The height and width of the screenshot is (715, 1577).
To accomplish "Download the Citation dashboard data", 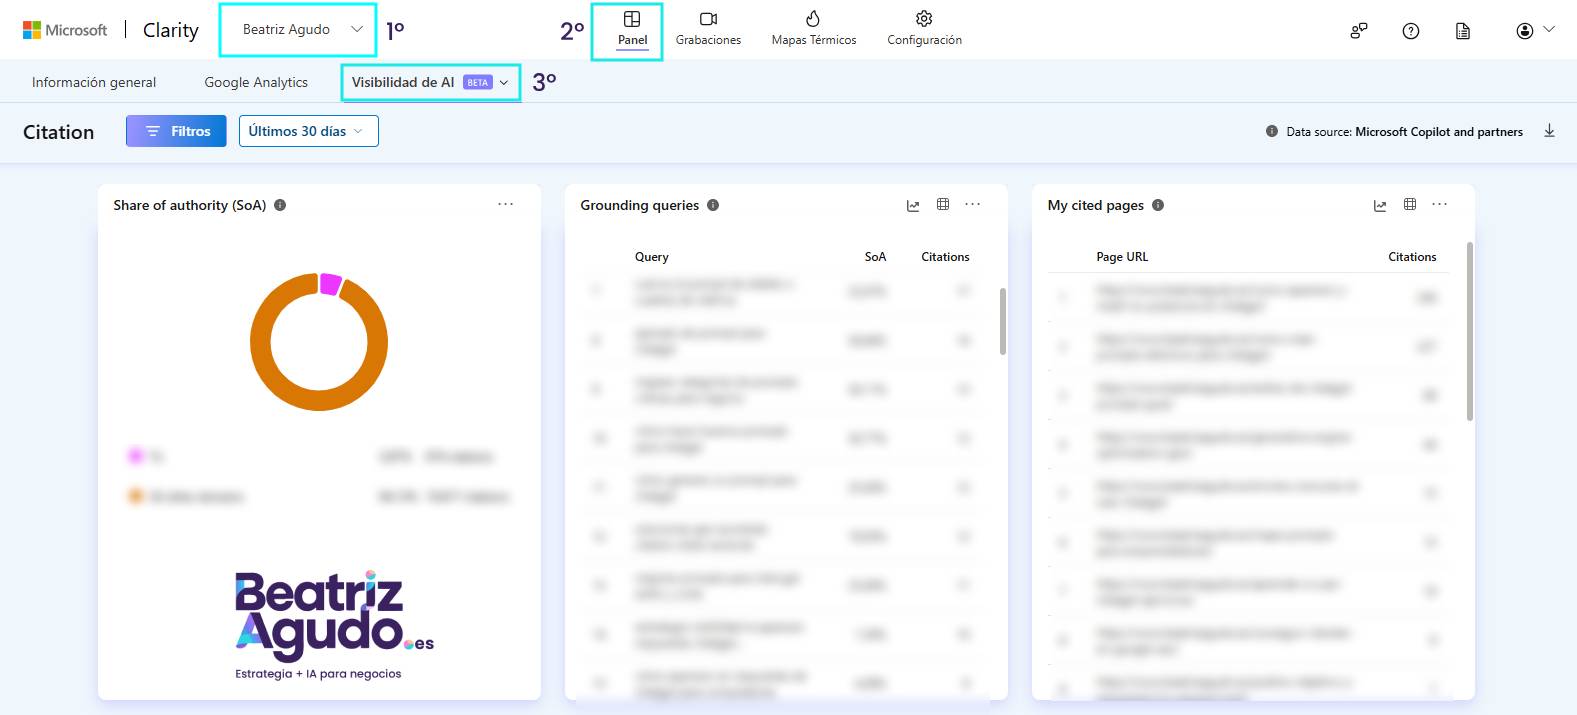I will [x=1549, y=131].
